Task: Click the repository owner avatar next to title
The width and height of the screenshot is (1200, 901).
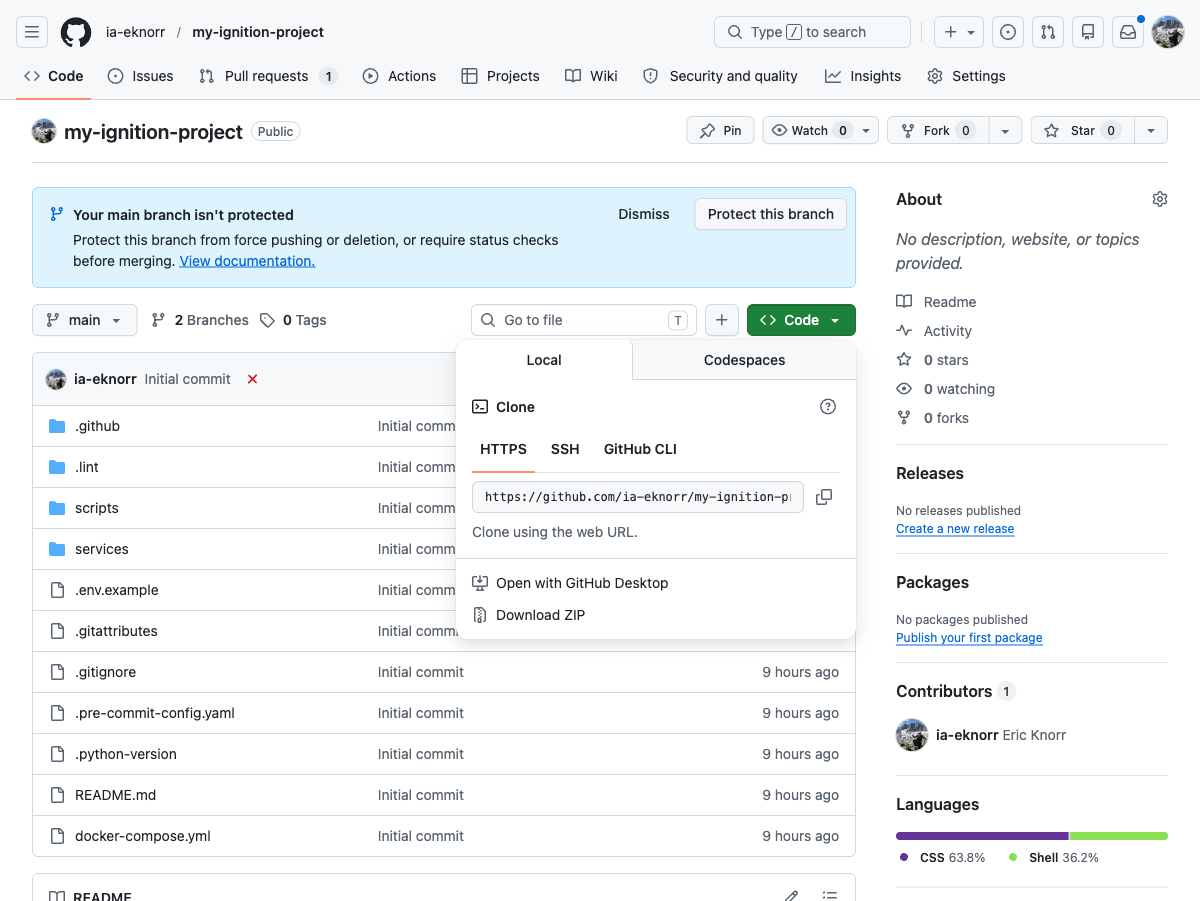Action: (x=44, y=131)
